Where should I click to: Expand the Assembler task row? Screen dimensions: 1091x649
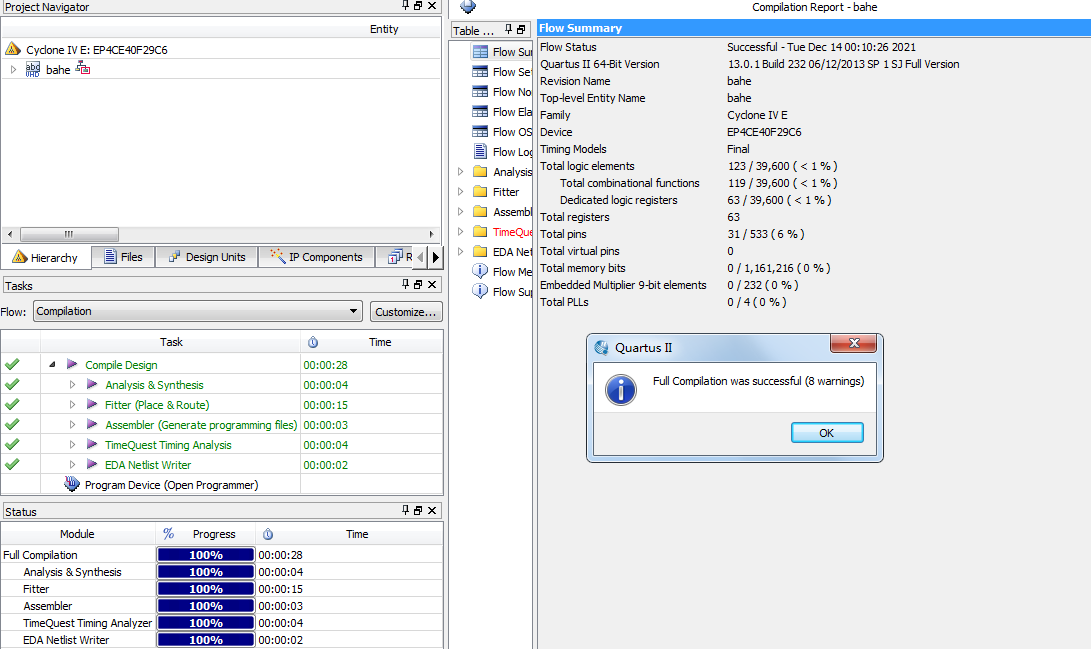[x=72, y=424]
